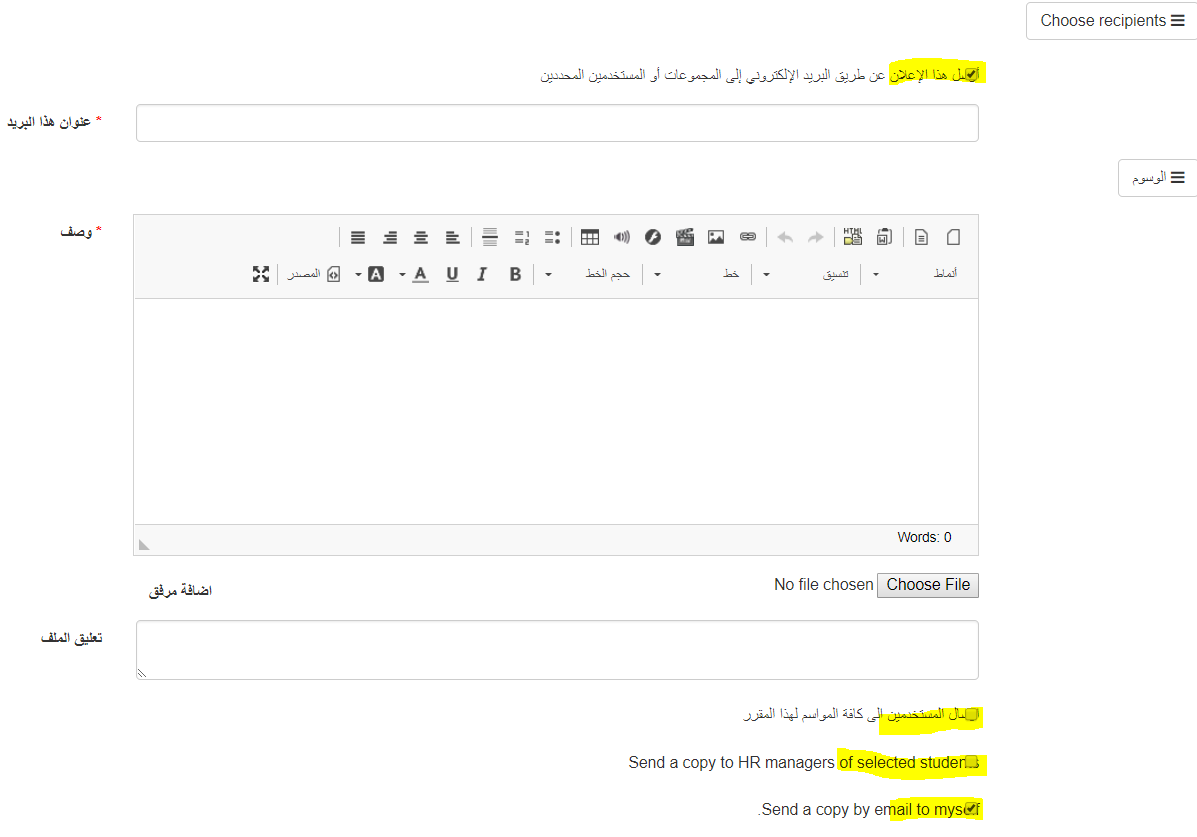Maximize the editor with fullscreen icon
Viewport: 1197px width, 837px height.
click(261, 274)
